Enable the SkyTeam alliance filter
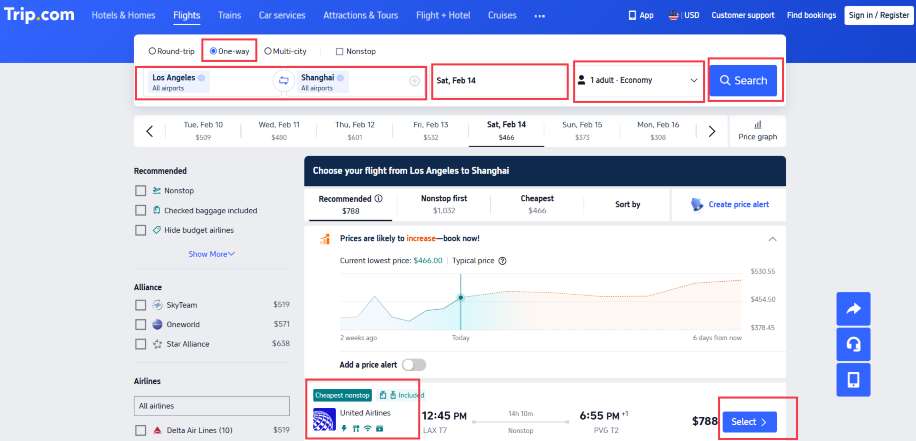Viewport: 916px width, 441px height. coord(141,304)
